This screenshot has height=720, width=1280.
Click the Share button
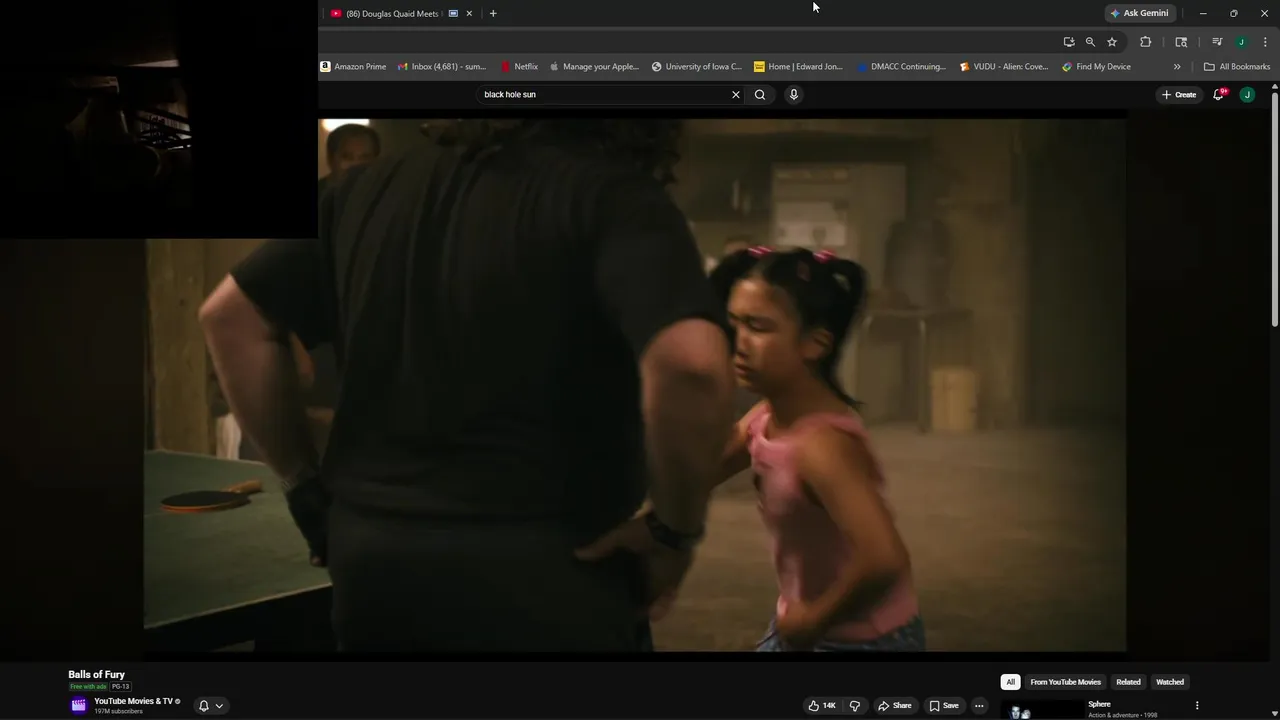click(894, 705)
